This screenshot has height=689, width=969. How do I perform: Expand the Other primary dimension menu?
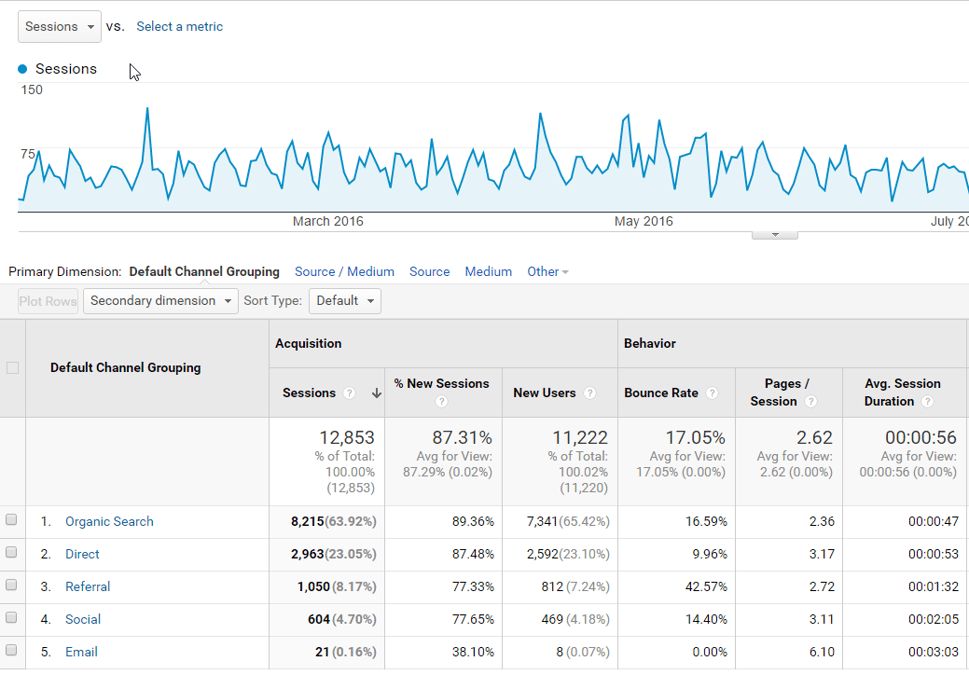pyautogui.click(x=548, y=272)
